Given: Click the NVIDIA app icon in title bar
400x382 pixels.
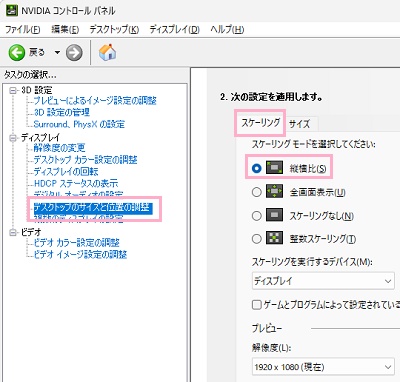Looking at the screenshot, I should coord(11,10).
